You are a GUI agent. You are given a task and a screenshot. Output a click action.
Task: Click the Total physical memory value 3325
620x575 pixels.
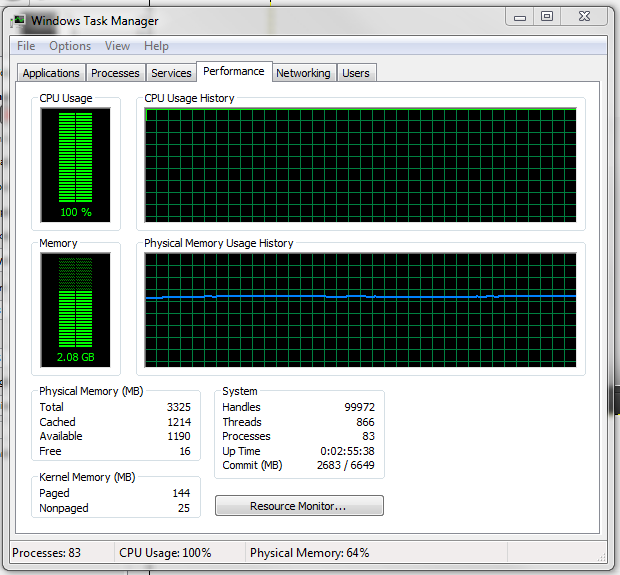[x=179, y=407]
